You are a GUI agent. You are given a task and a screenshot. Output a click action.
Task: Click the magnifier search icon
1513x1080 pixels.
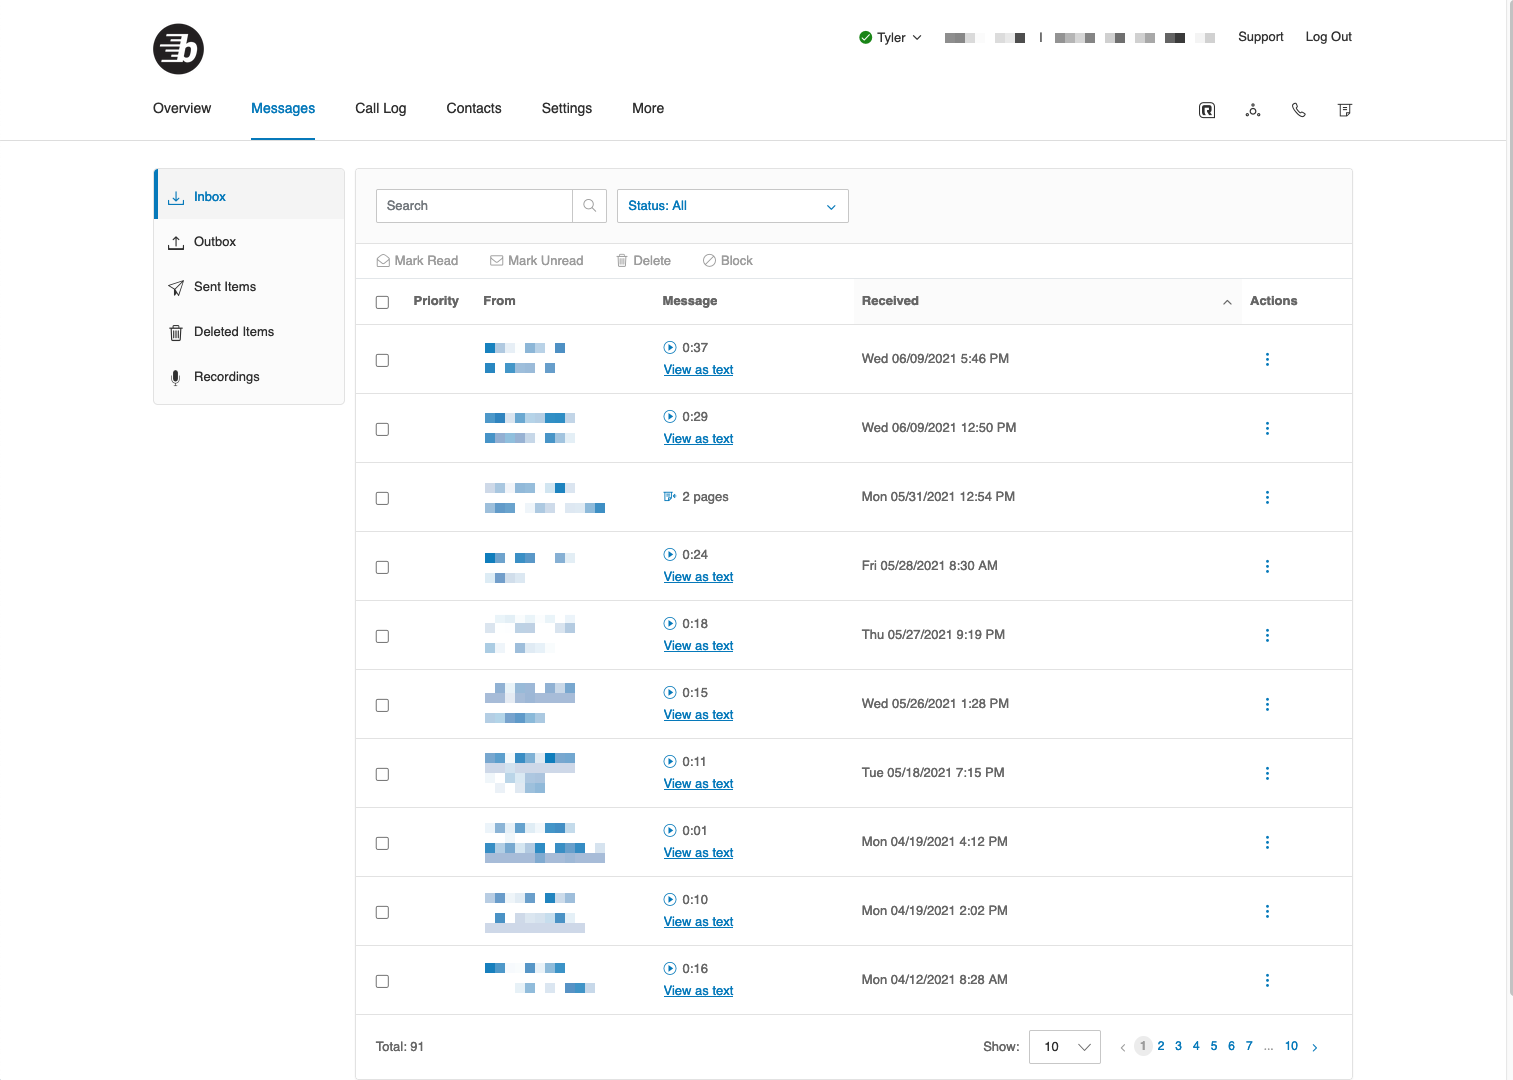[589, 206]
